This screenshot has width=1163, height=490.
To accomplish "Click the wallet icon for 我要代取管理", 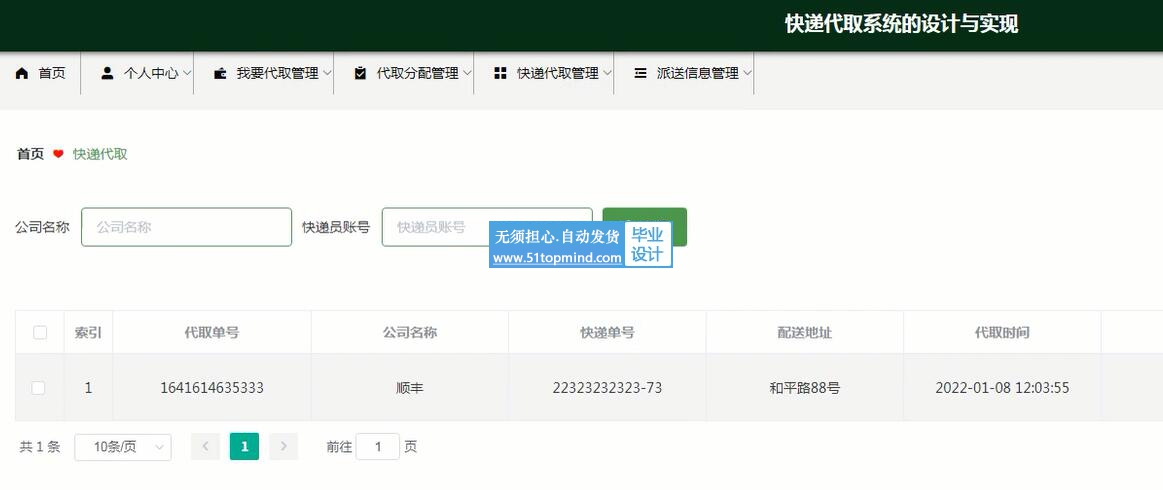I will [220, 73].
